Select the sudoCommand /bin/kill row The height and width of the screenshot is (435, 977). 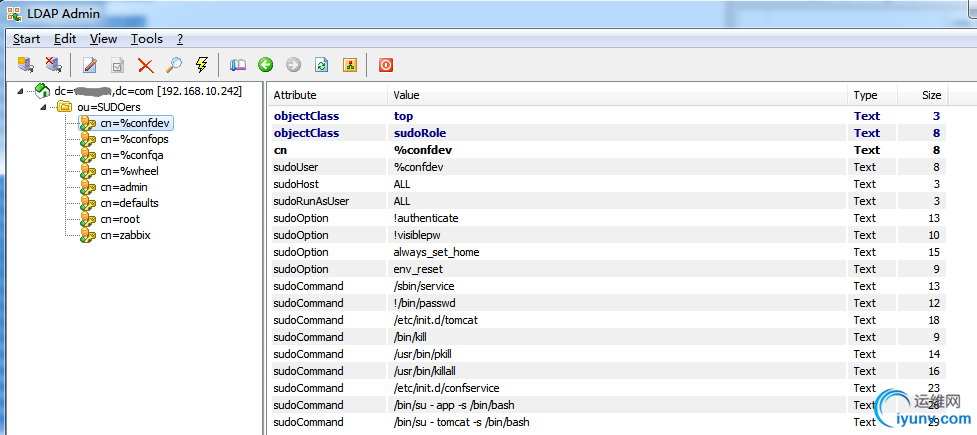[x=608, y=337]
